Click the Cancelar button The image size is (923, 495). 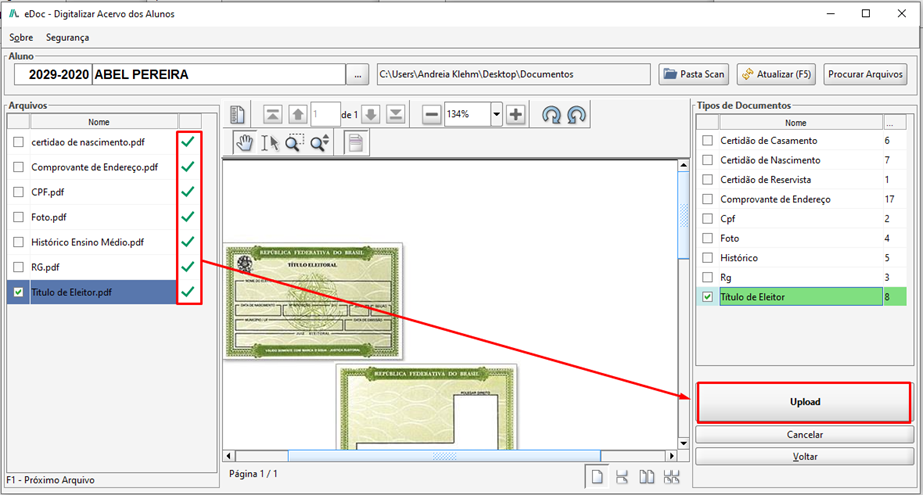click(x=805, y=434)
